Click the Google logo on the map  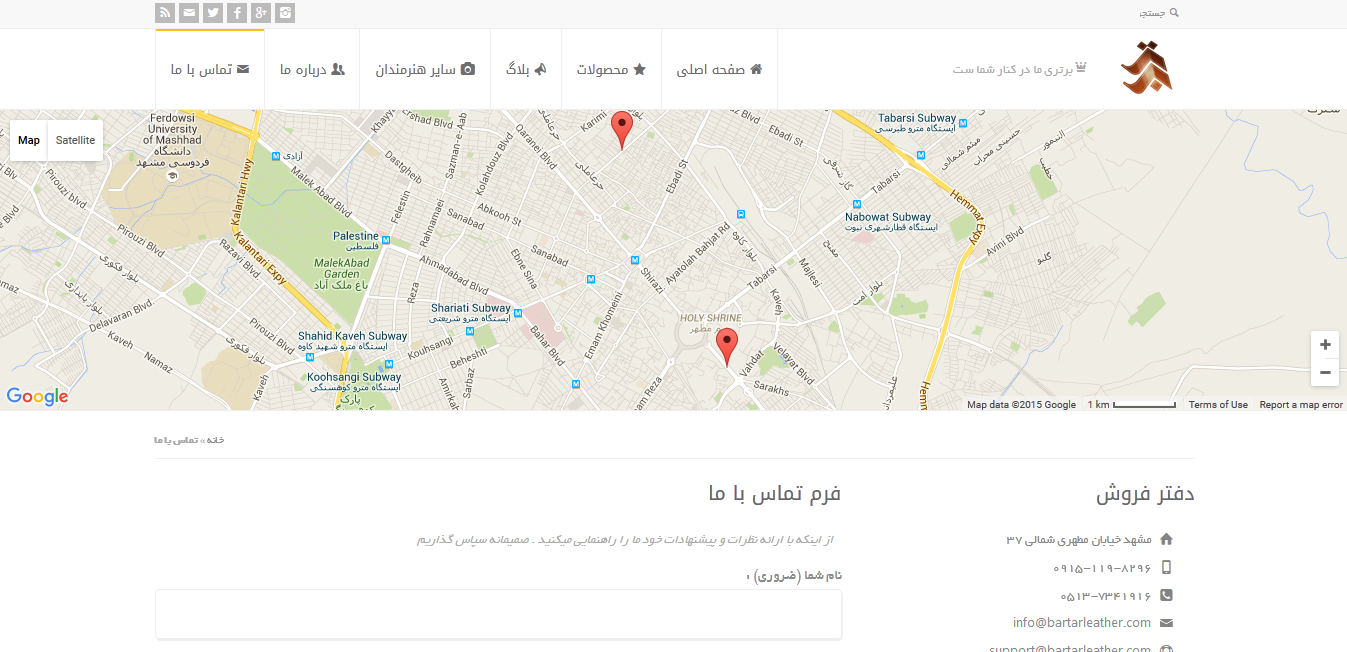[38, 396]
